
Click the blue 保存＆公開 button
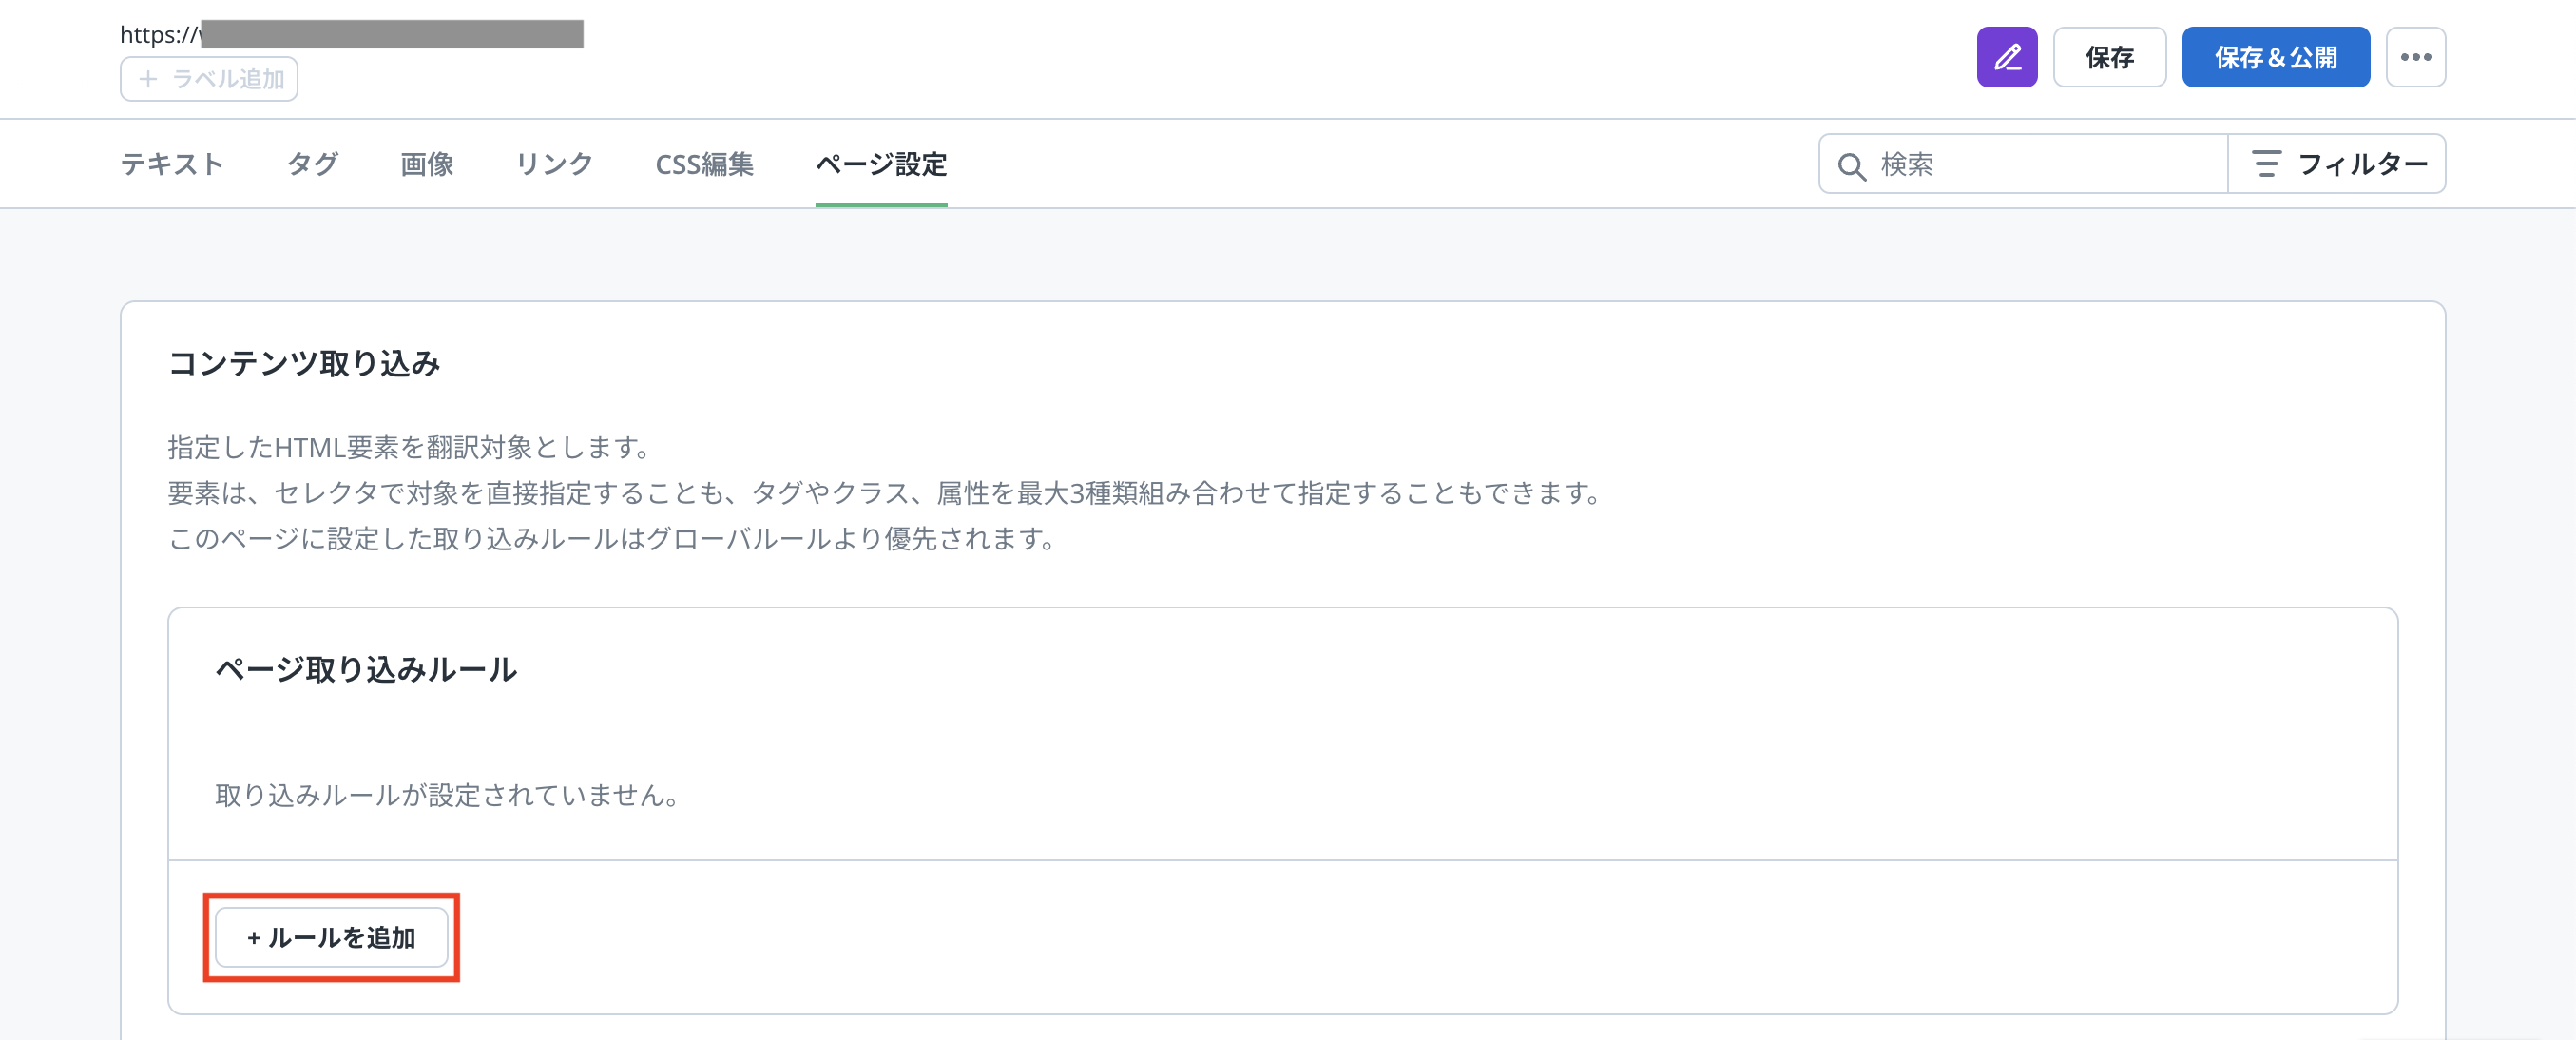[x=2275, y=57]
